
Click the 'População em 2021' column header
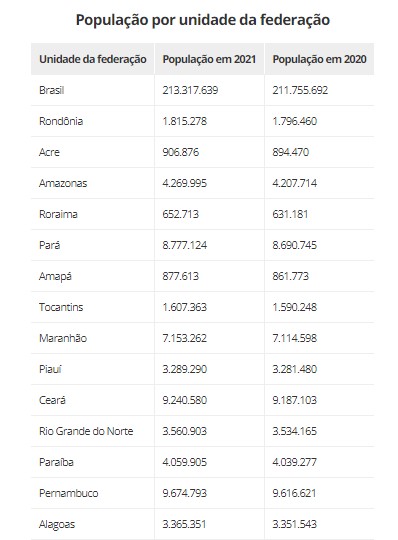point(209,59)
